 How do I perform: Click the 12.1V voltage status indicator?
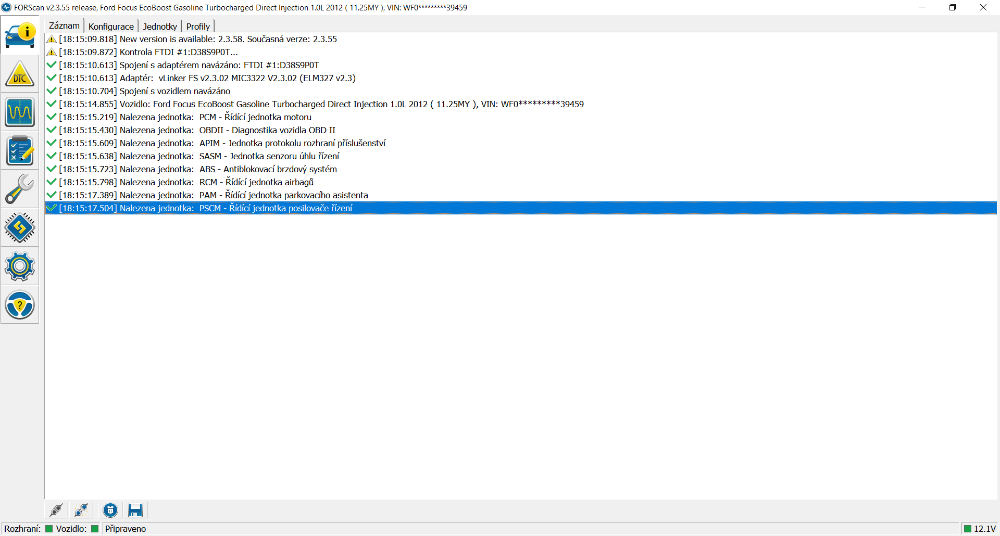[x=978, y=528]
